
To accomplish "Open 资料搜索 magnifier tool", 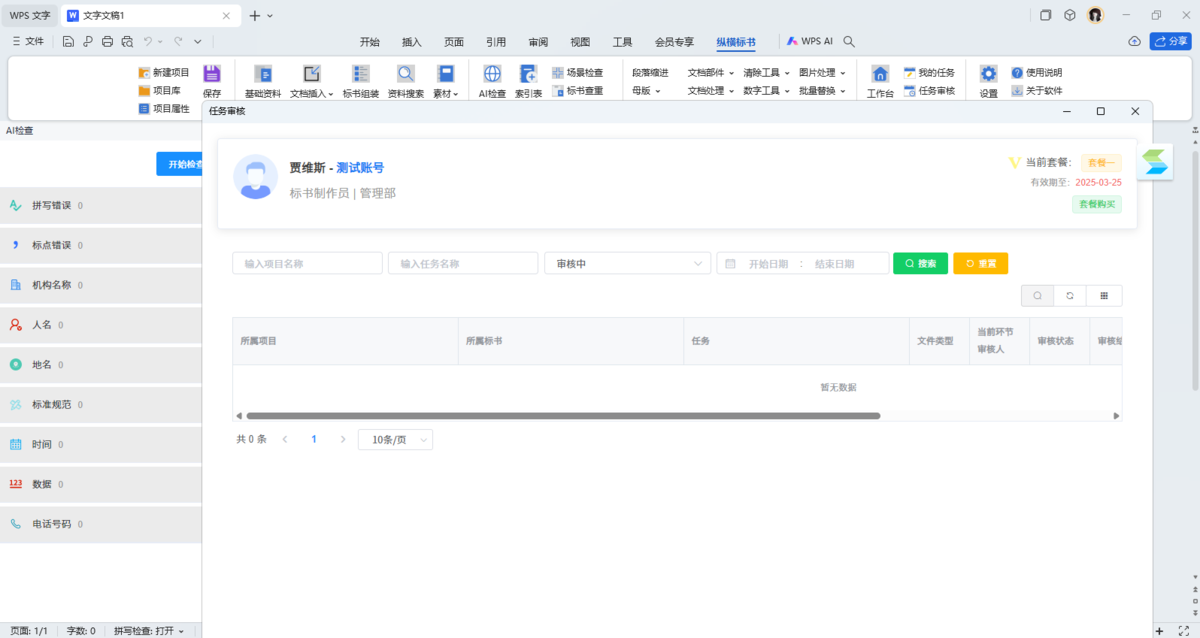I will pos(405,75).
